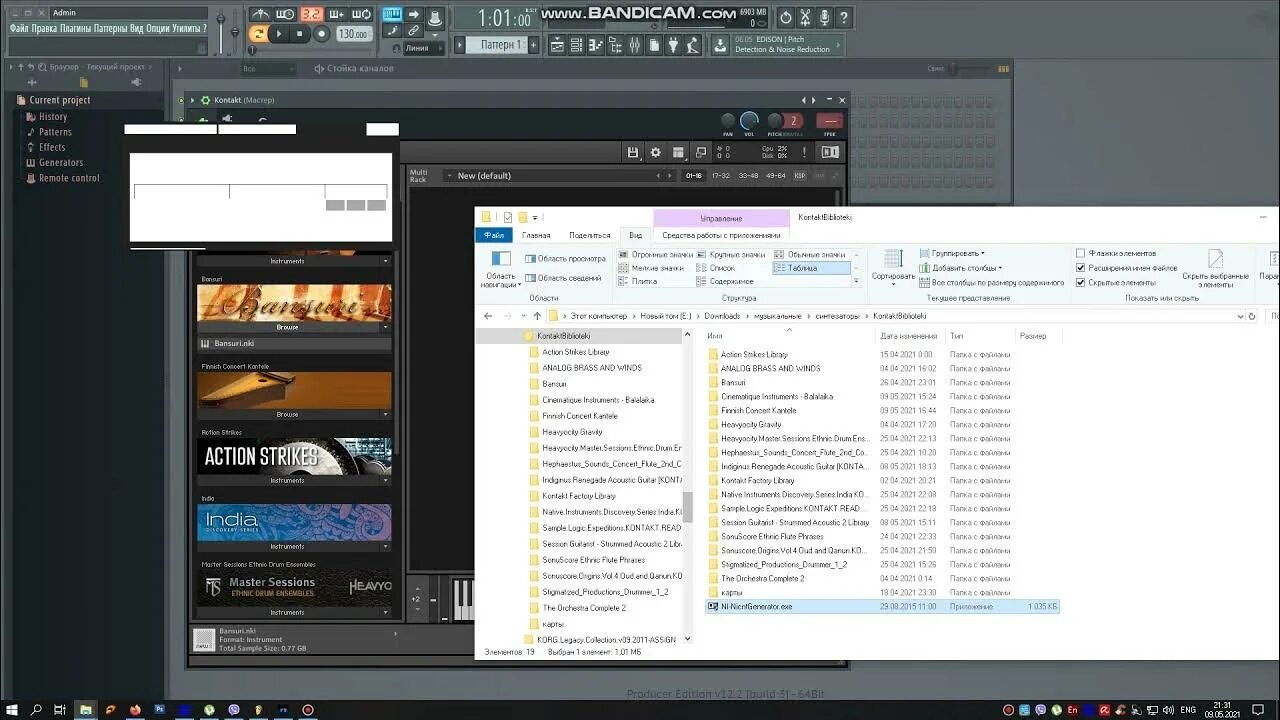This screenshot has height=720, width=1280.
Task: Click the microphone recording icon
Action: coord(825,18)
